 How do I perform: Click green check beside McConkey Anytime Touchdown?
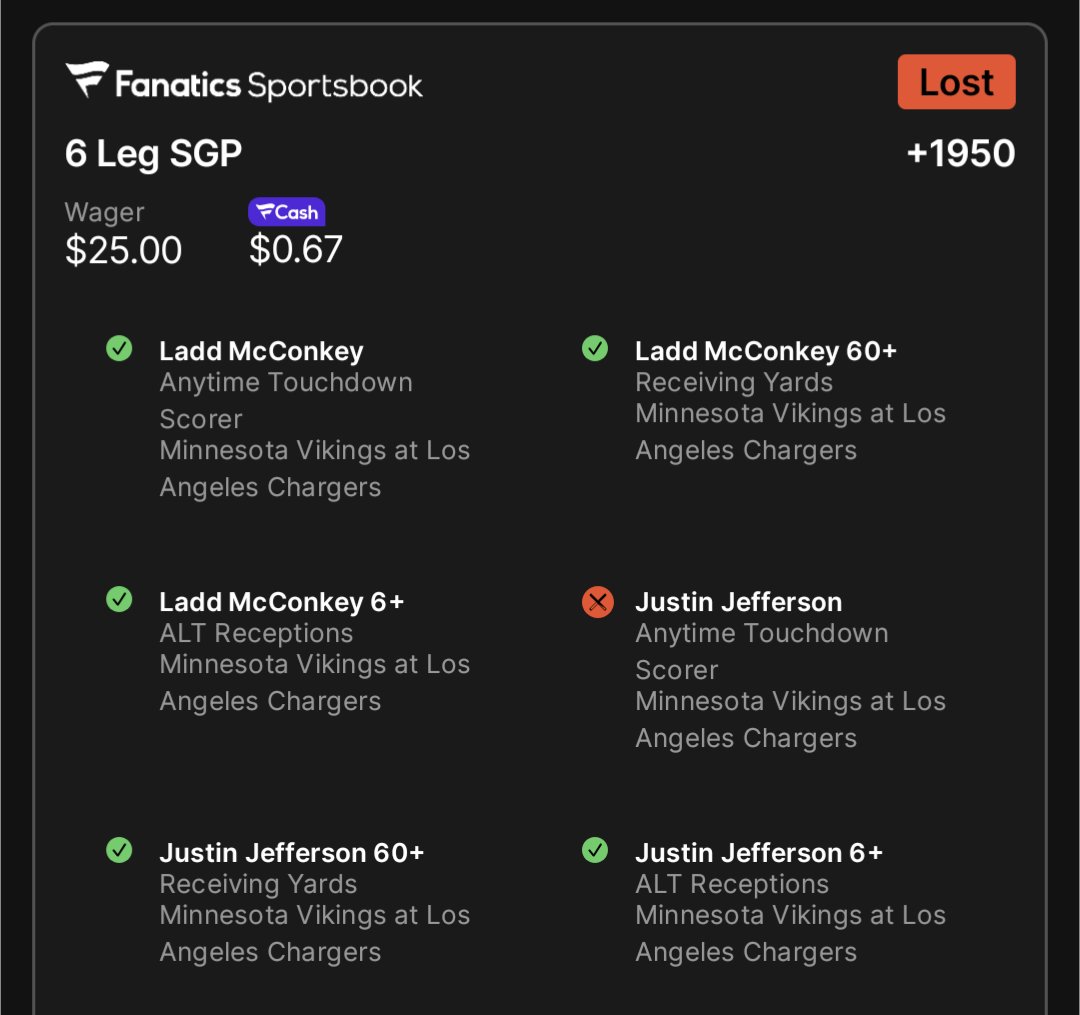pos(119,348)
